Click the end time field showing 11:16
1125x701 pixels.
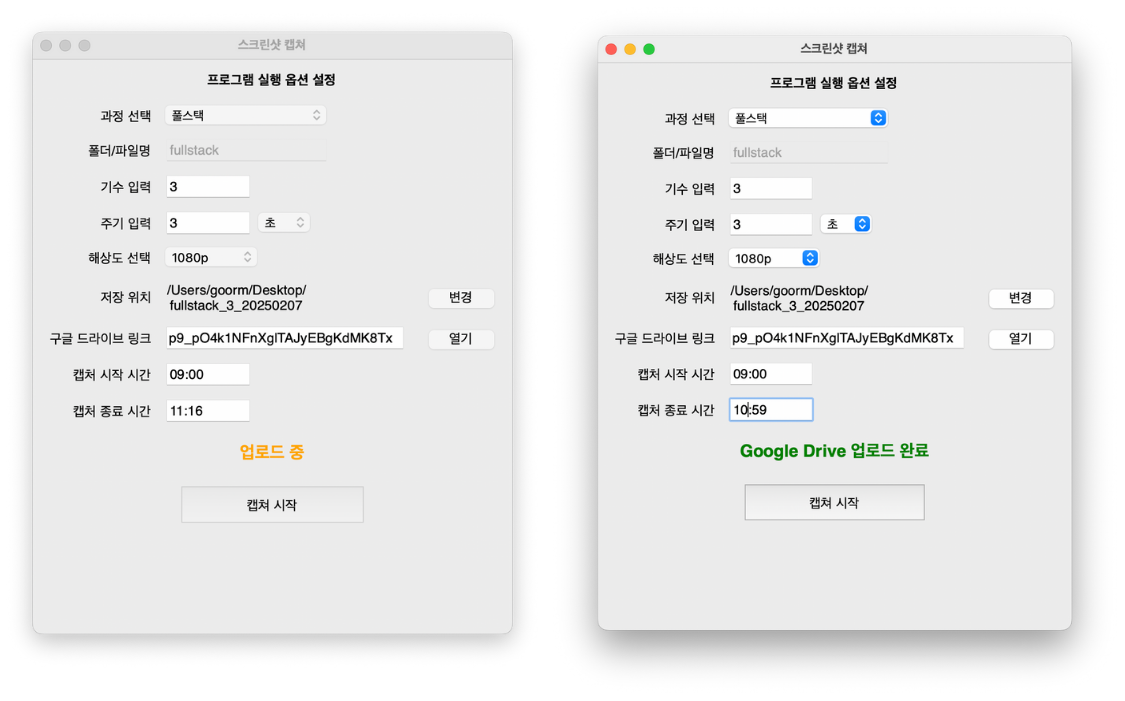207,410
